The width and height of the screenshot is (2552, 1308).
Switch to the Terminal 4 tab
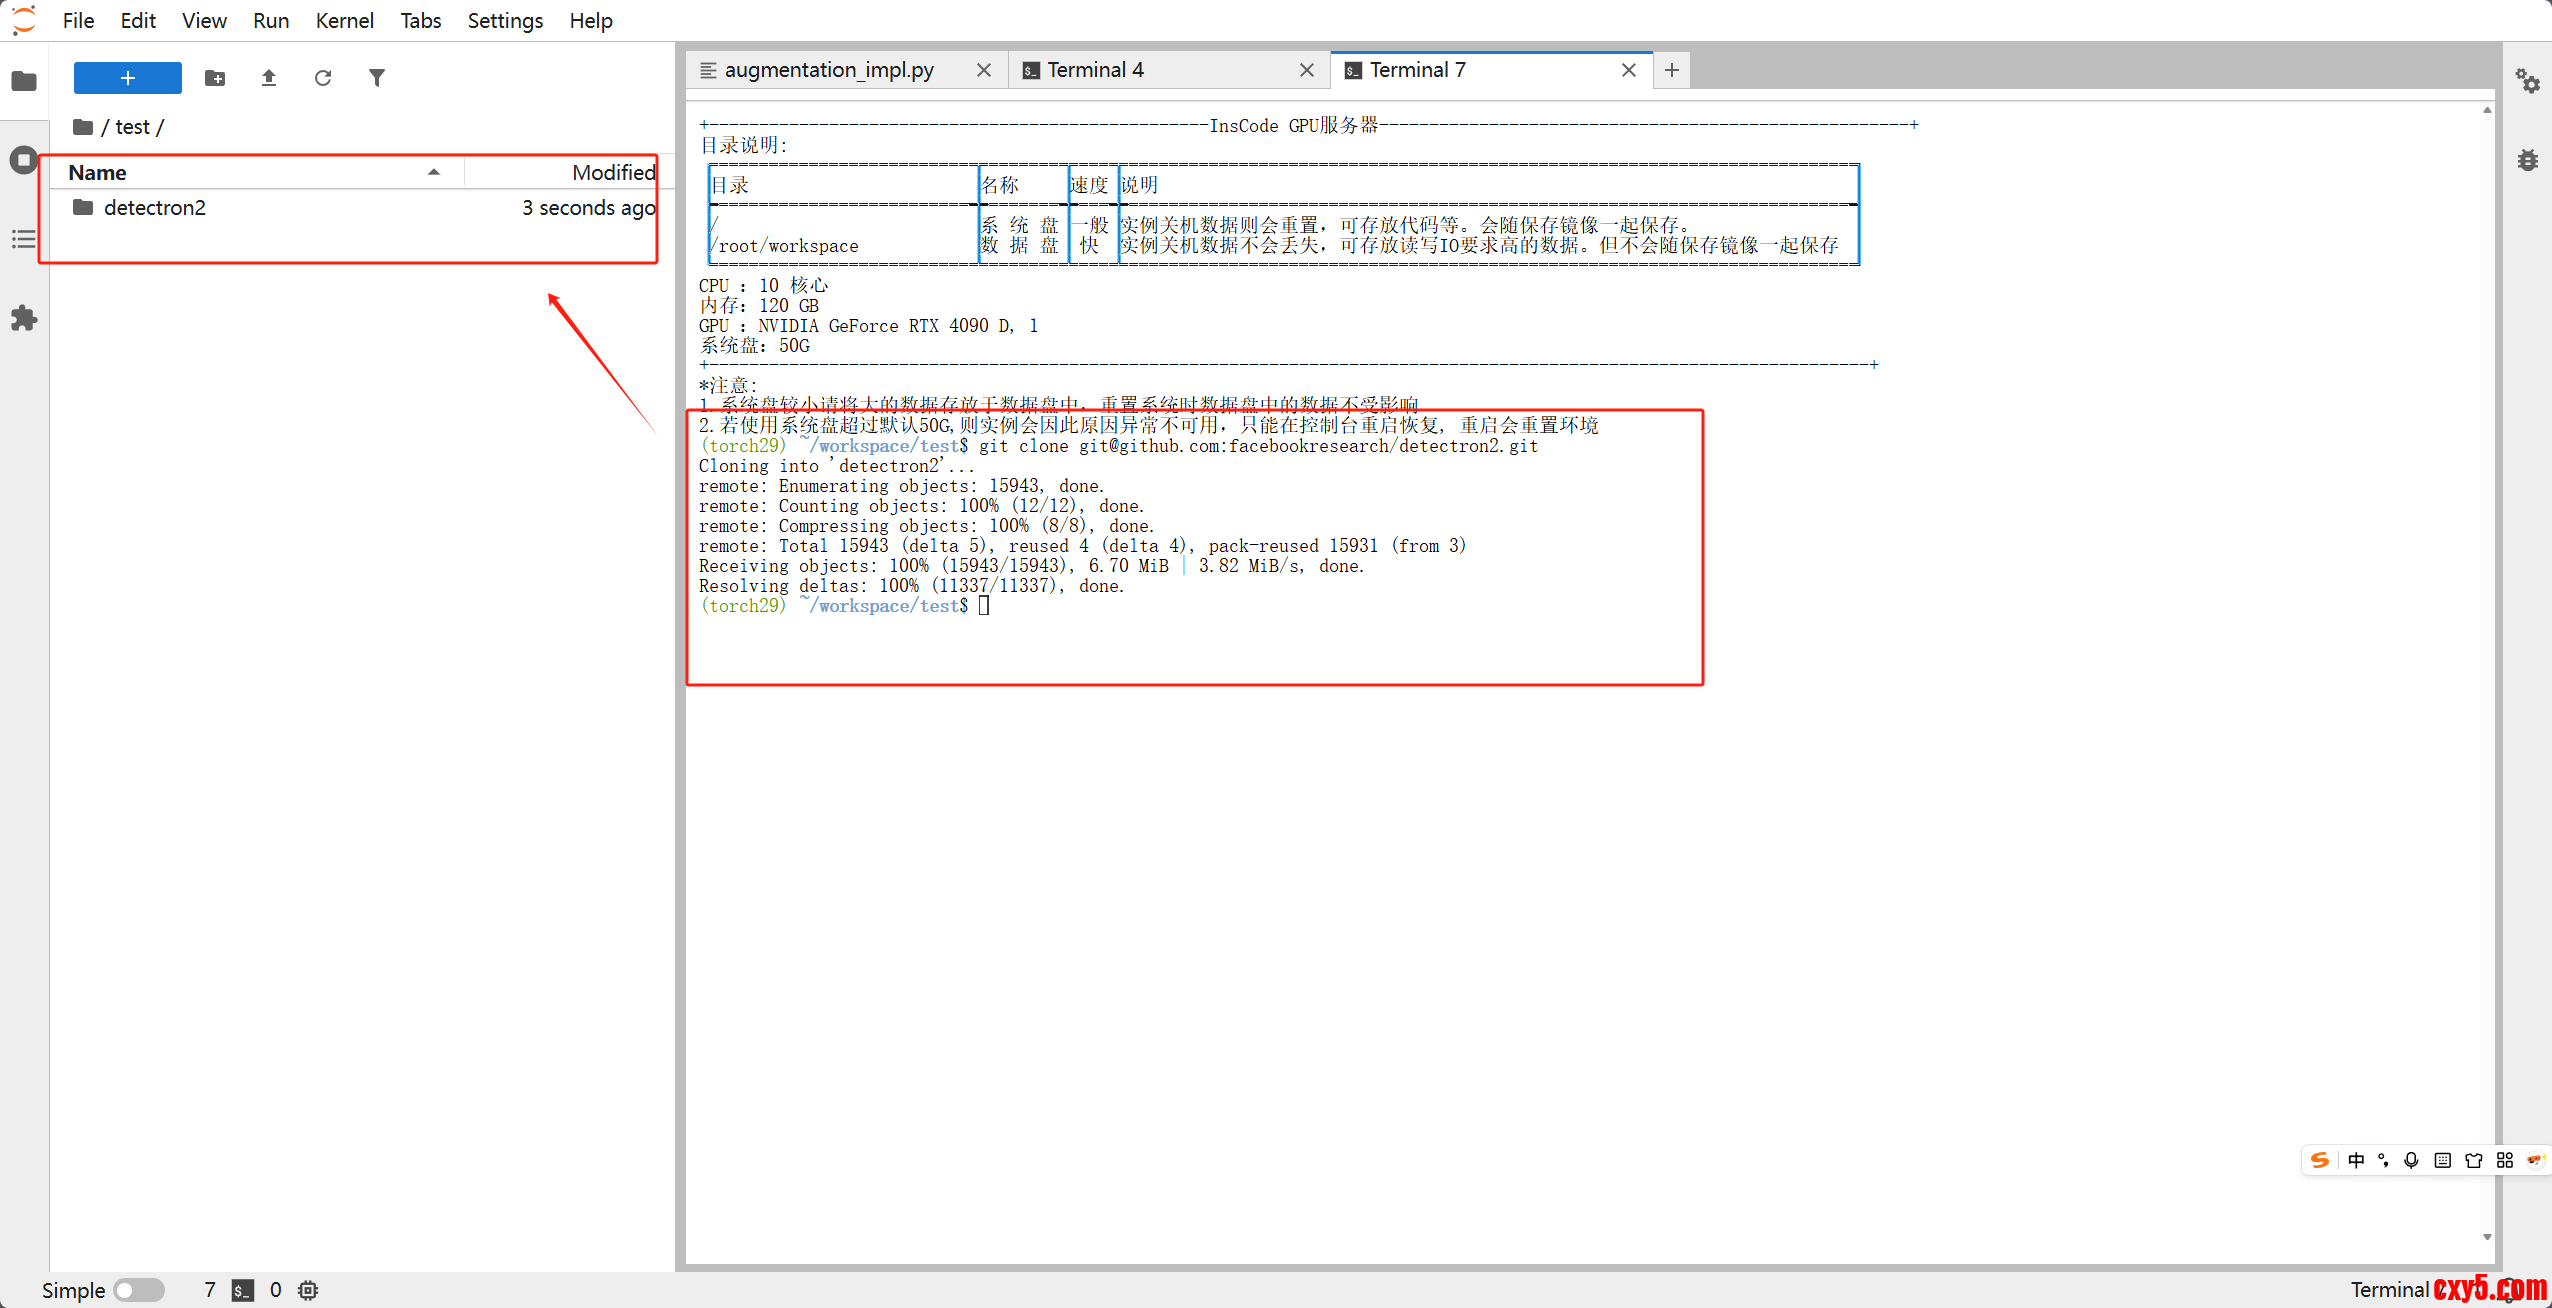tap(1095, 70)
